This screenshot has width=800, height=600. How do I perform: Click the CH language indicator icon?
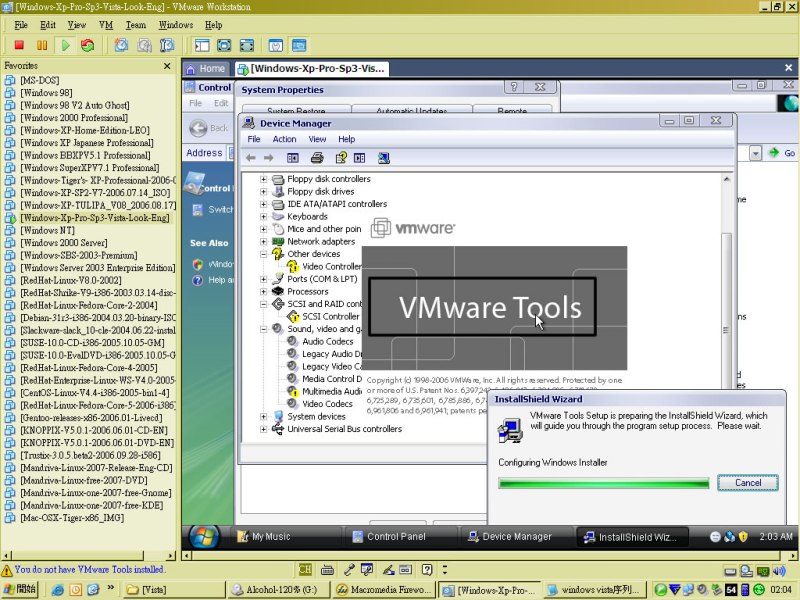click(x=305, y=570)
